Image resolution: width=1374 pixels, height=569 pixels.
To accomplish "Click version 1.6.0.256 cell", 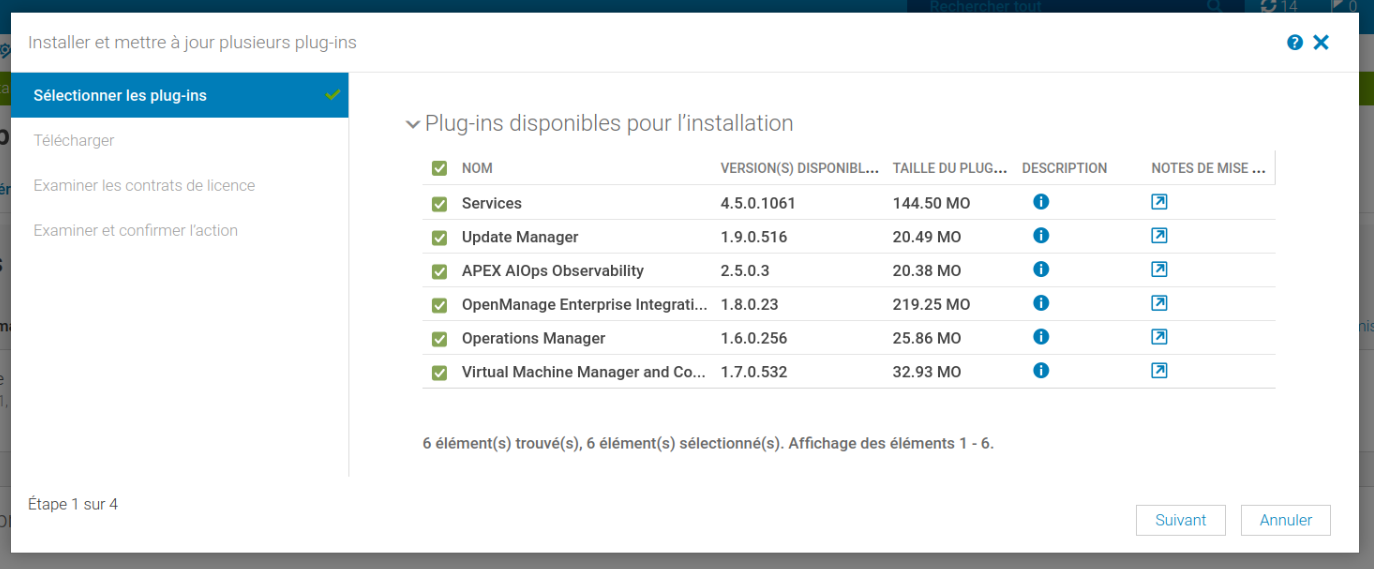I will [754, 338].
